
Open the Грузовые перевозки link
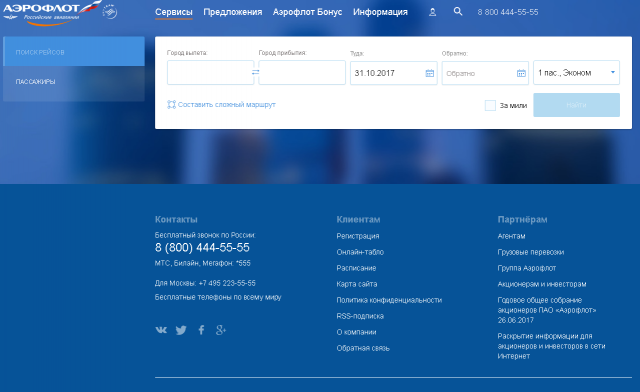point(531,252)
